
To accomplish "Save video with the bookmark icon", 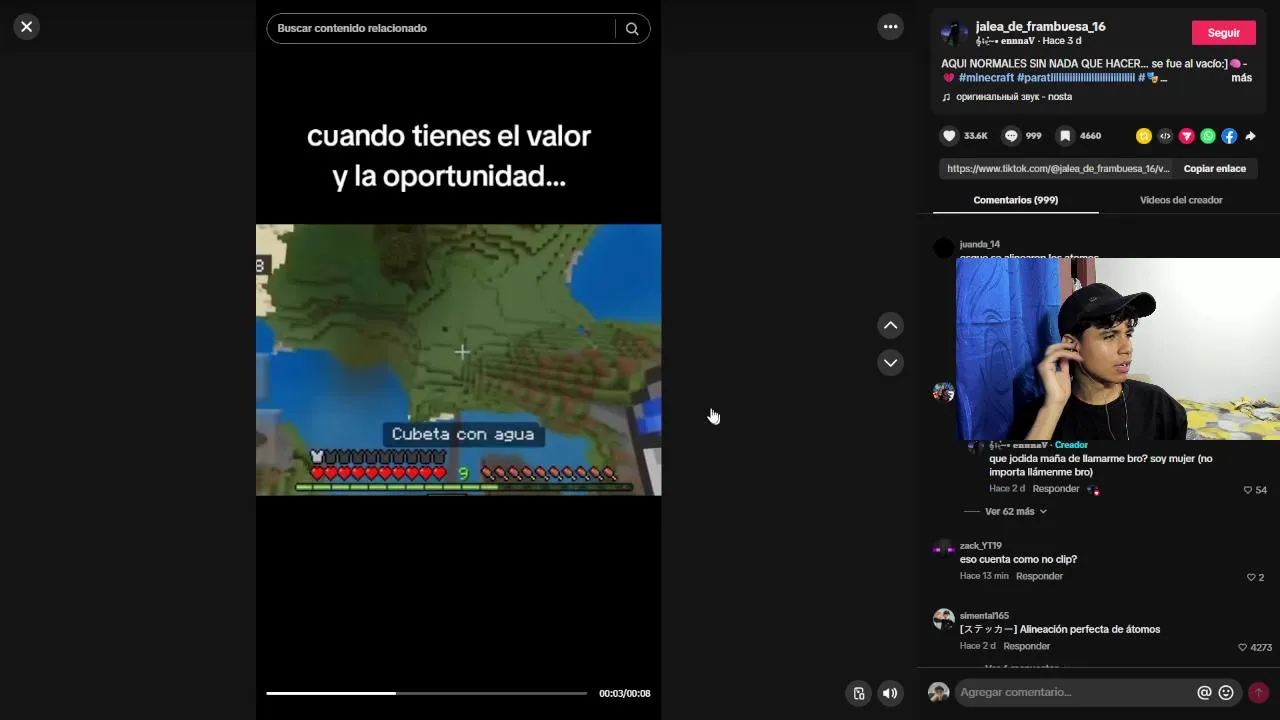I will (1066, 136).
